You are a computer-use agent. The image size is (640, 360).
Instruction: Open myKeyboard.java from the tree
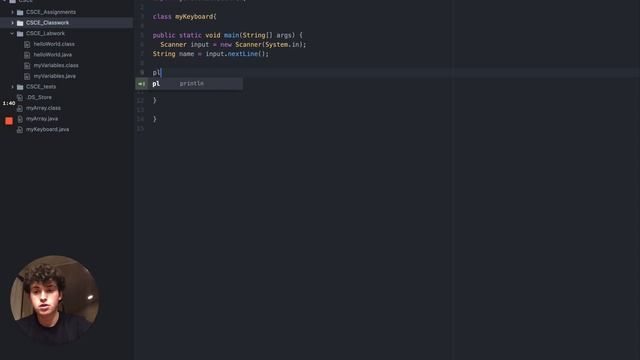(x=47, y=129)
